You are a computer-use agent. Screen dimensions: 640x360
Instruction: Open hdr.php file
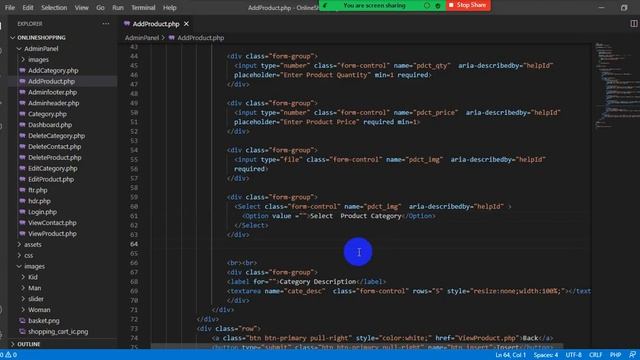[39, 201]
